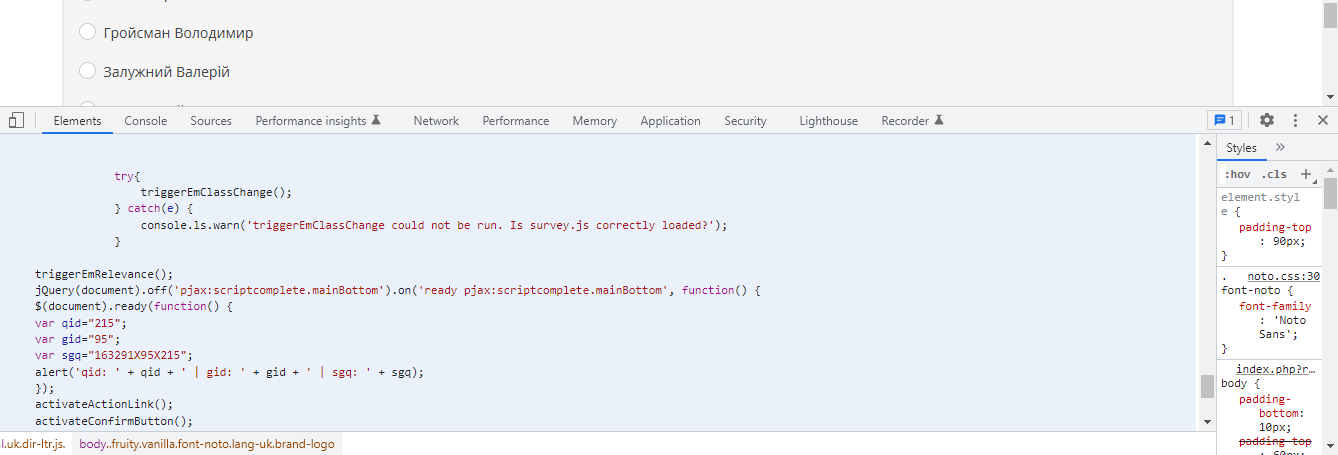Toggle the .cls element classes panel

coord(1274,174)
